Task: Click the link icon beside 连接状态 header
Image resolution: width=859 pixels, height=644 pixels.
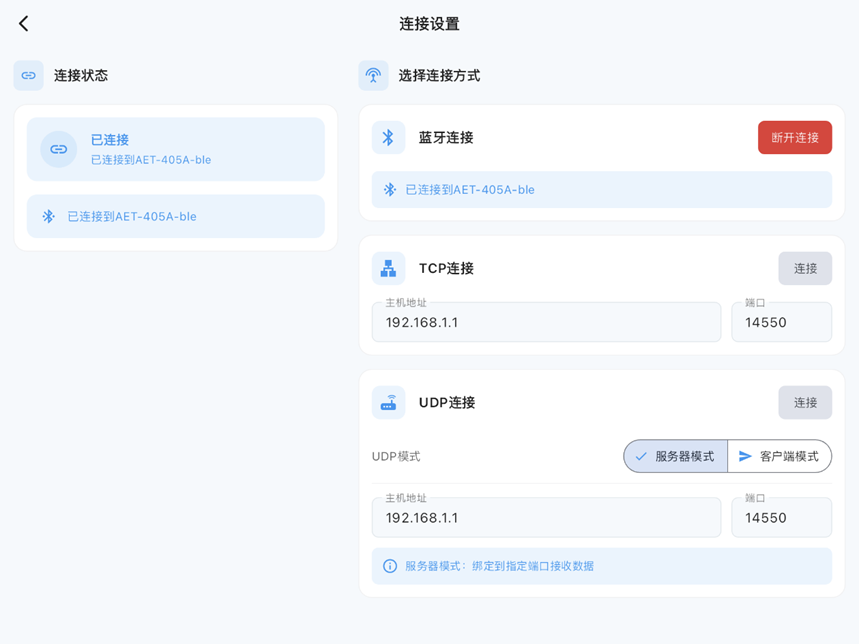Action: [x=28, y=75]
